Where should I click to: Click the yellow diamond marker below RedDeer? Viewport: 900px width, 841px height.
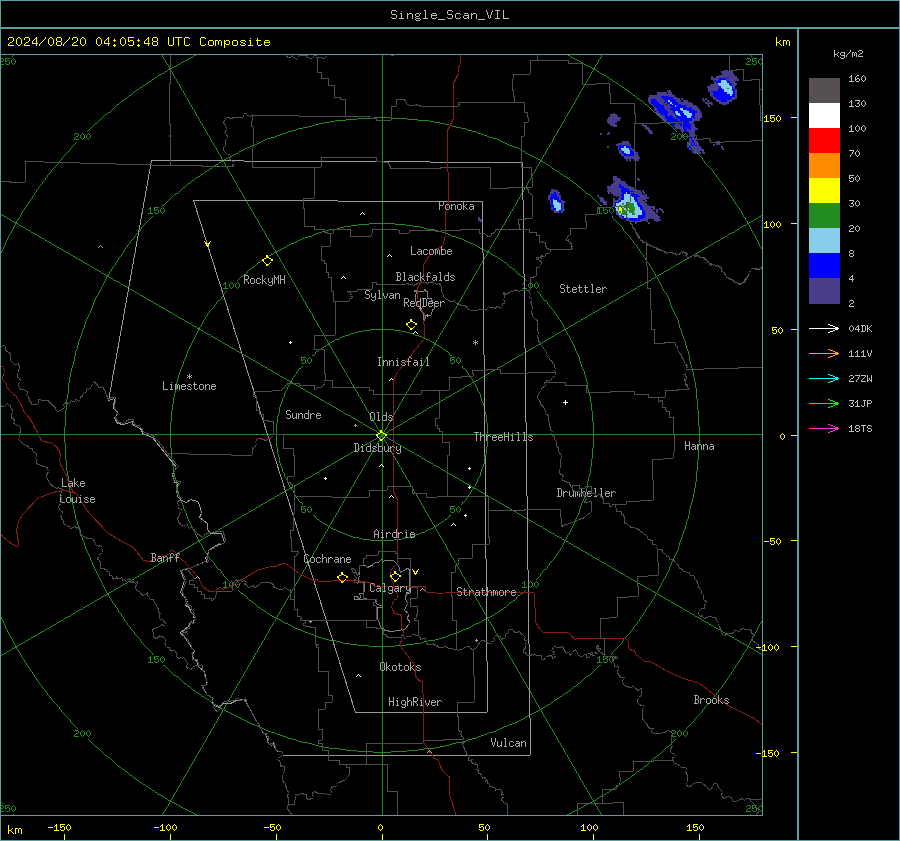[411, 325]
